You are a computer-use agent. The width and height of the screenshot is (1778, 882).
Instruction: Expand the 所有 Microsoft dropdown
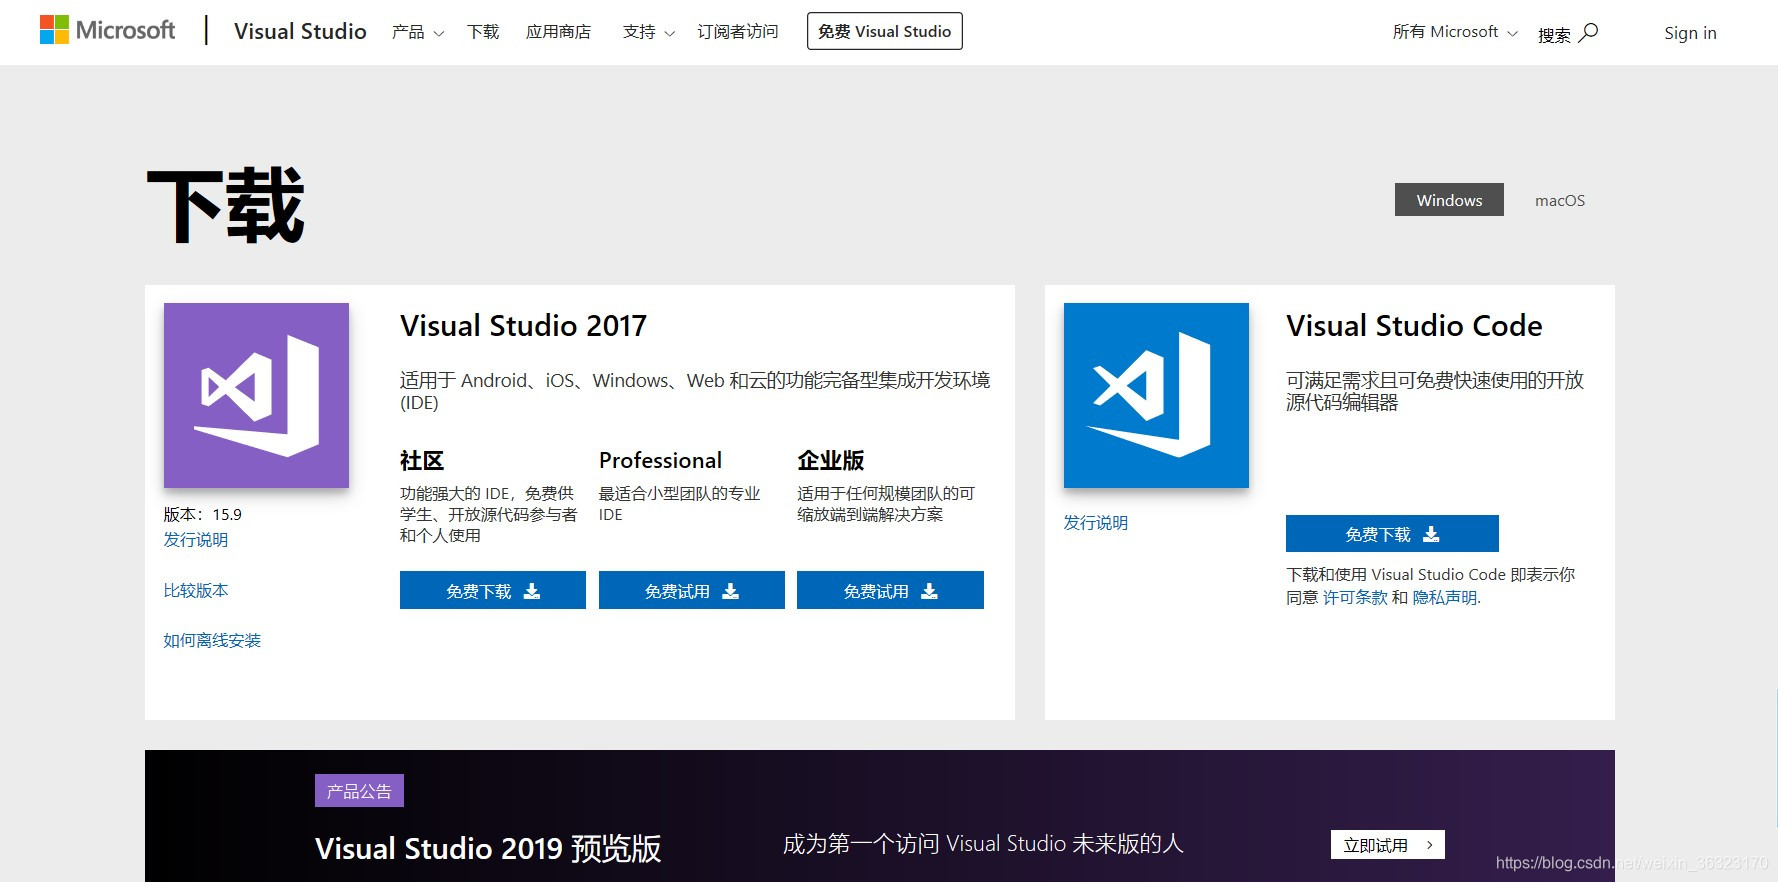(x=1455, y=32)
